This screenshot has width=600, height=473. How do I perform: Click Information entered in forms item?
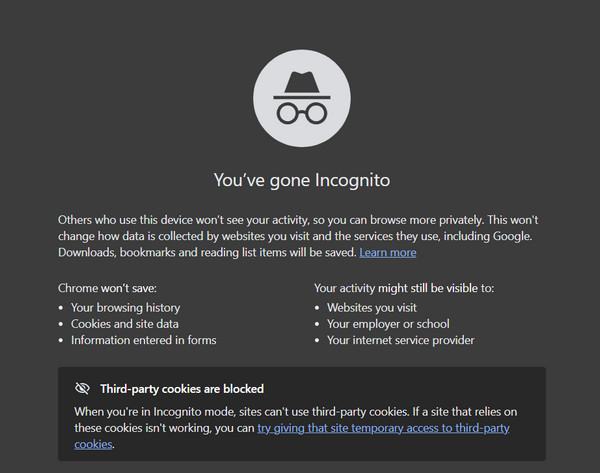pos(143,340)
